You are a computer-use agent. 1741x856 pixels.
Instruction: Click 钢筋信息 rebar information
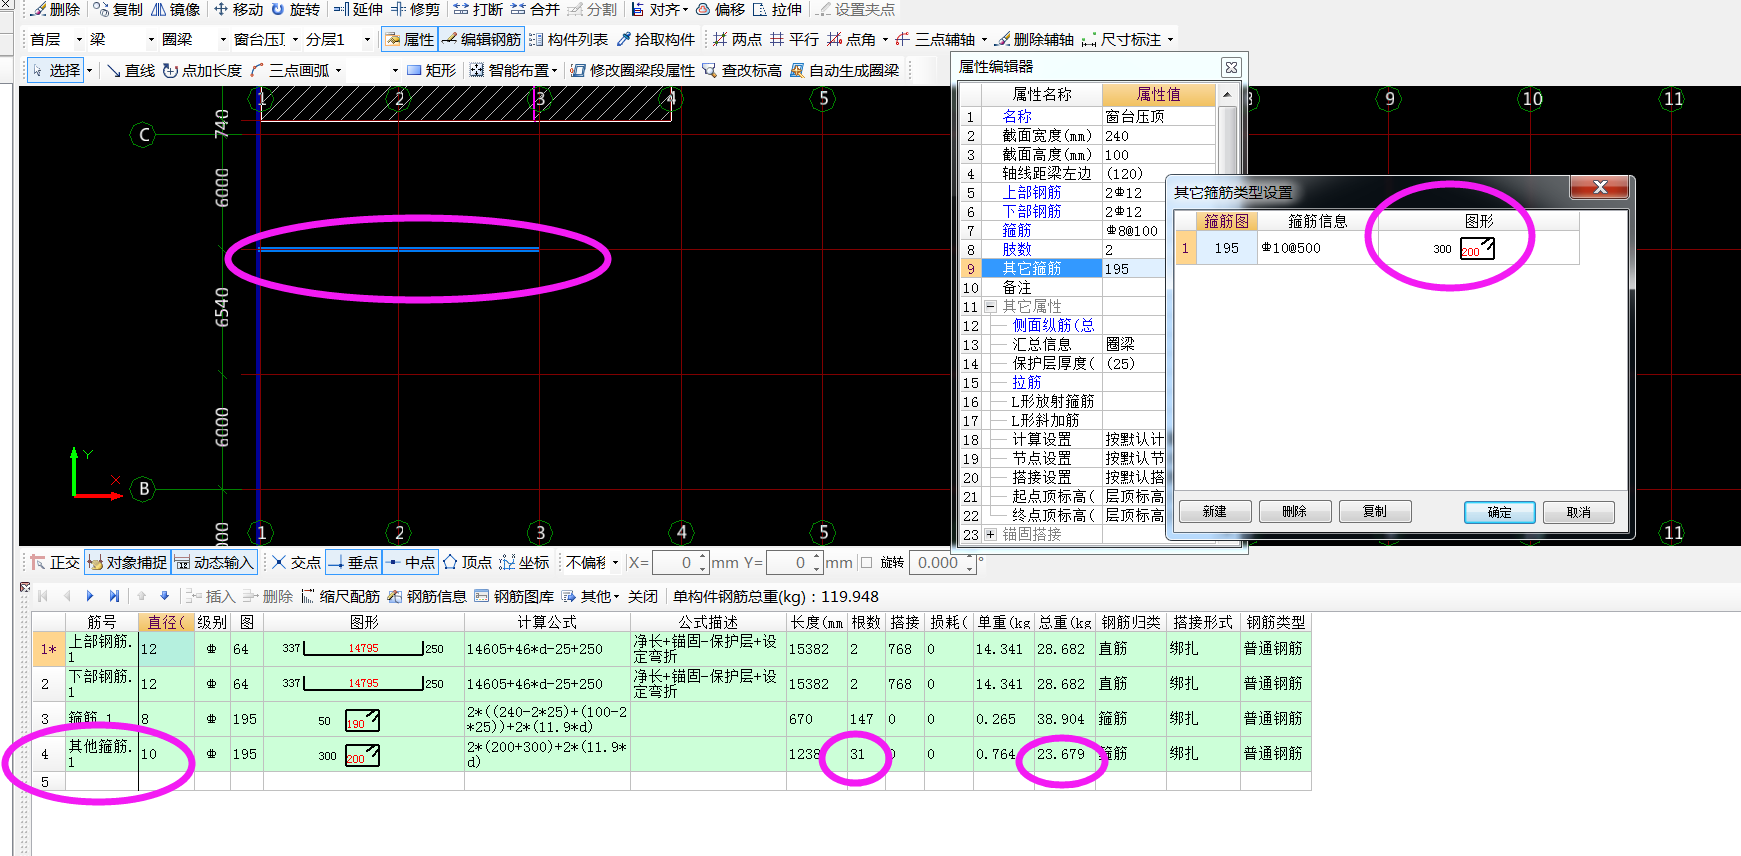click(x=427, y=596)
